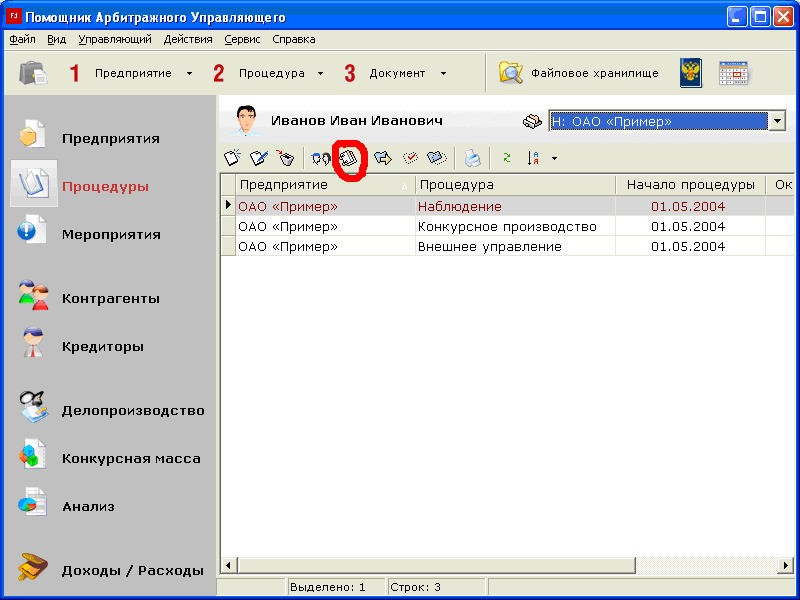The image size is (800, 600).
Task: Click the stacked documents icon circled red
Action: point(349,158)
